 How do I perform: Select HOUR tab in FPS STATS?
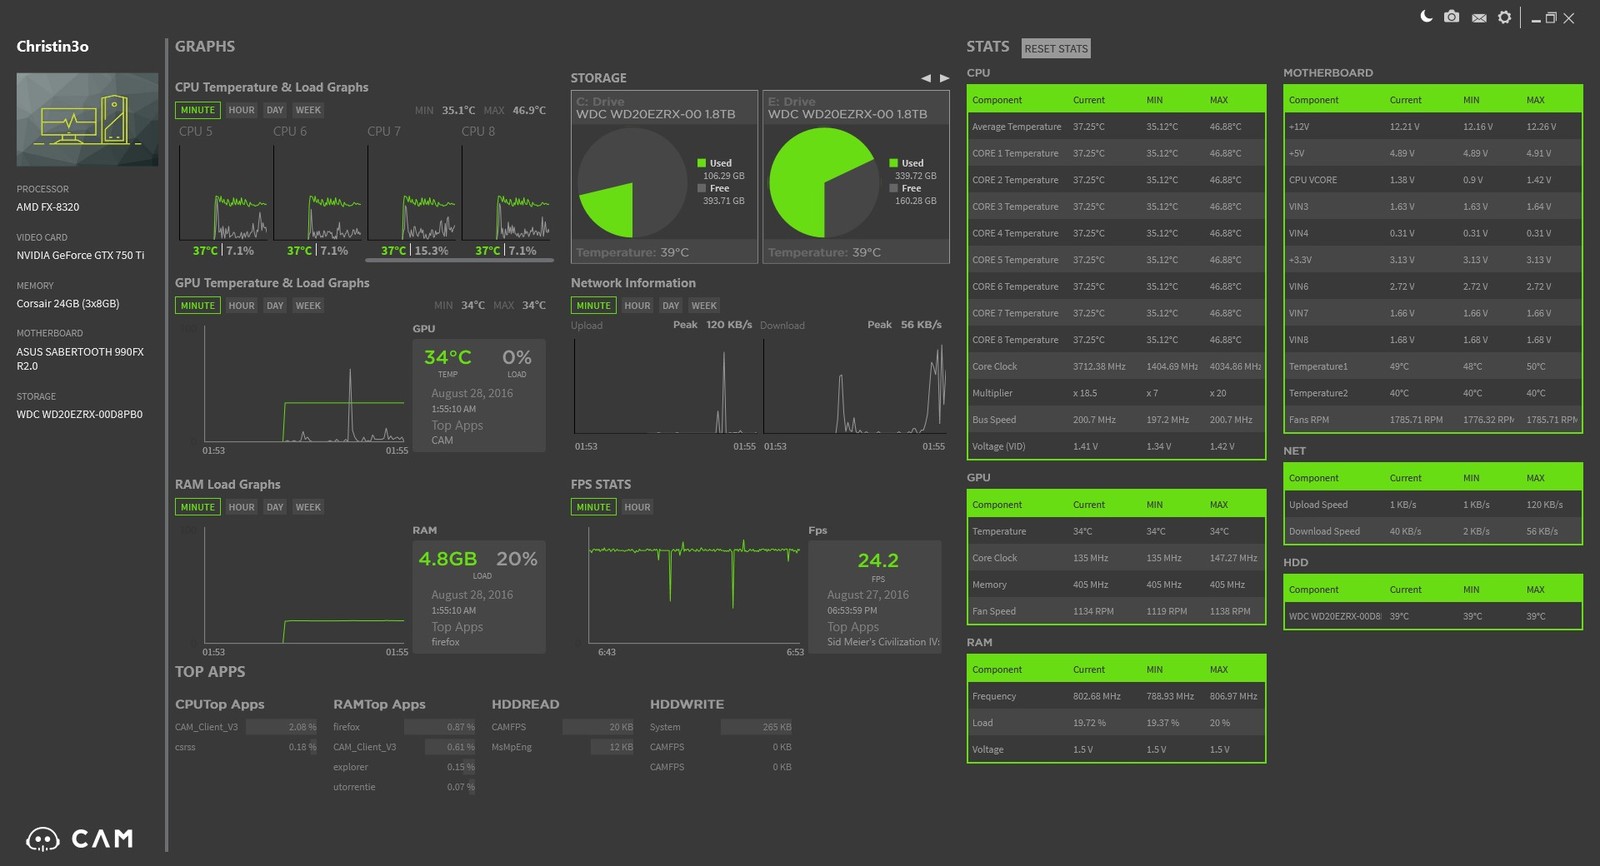point(637,507)
